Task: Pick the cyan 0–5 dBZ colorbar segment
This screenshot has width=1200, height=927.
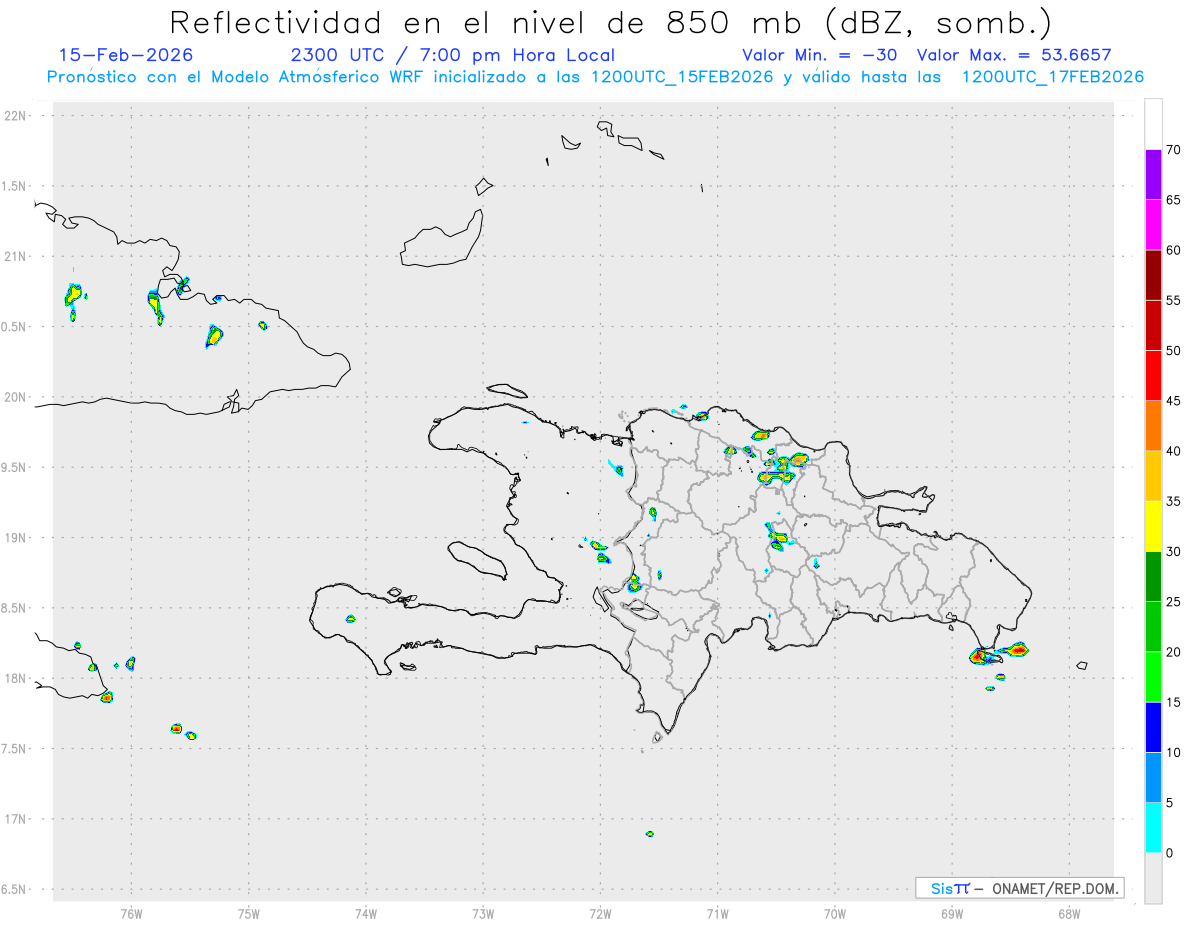Action: (x=1153, y=827)
